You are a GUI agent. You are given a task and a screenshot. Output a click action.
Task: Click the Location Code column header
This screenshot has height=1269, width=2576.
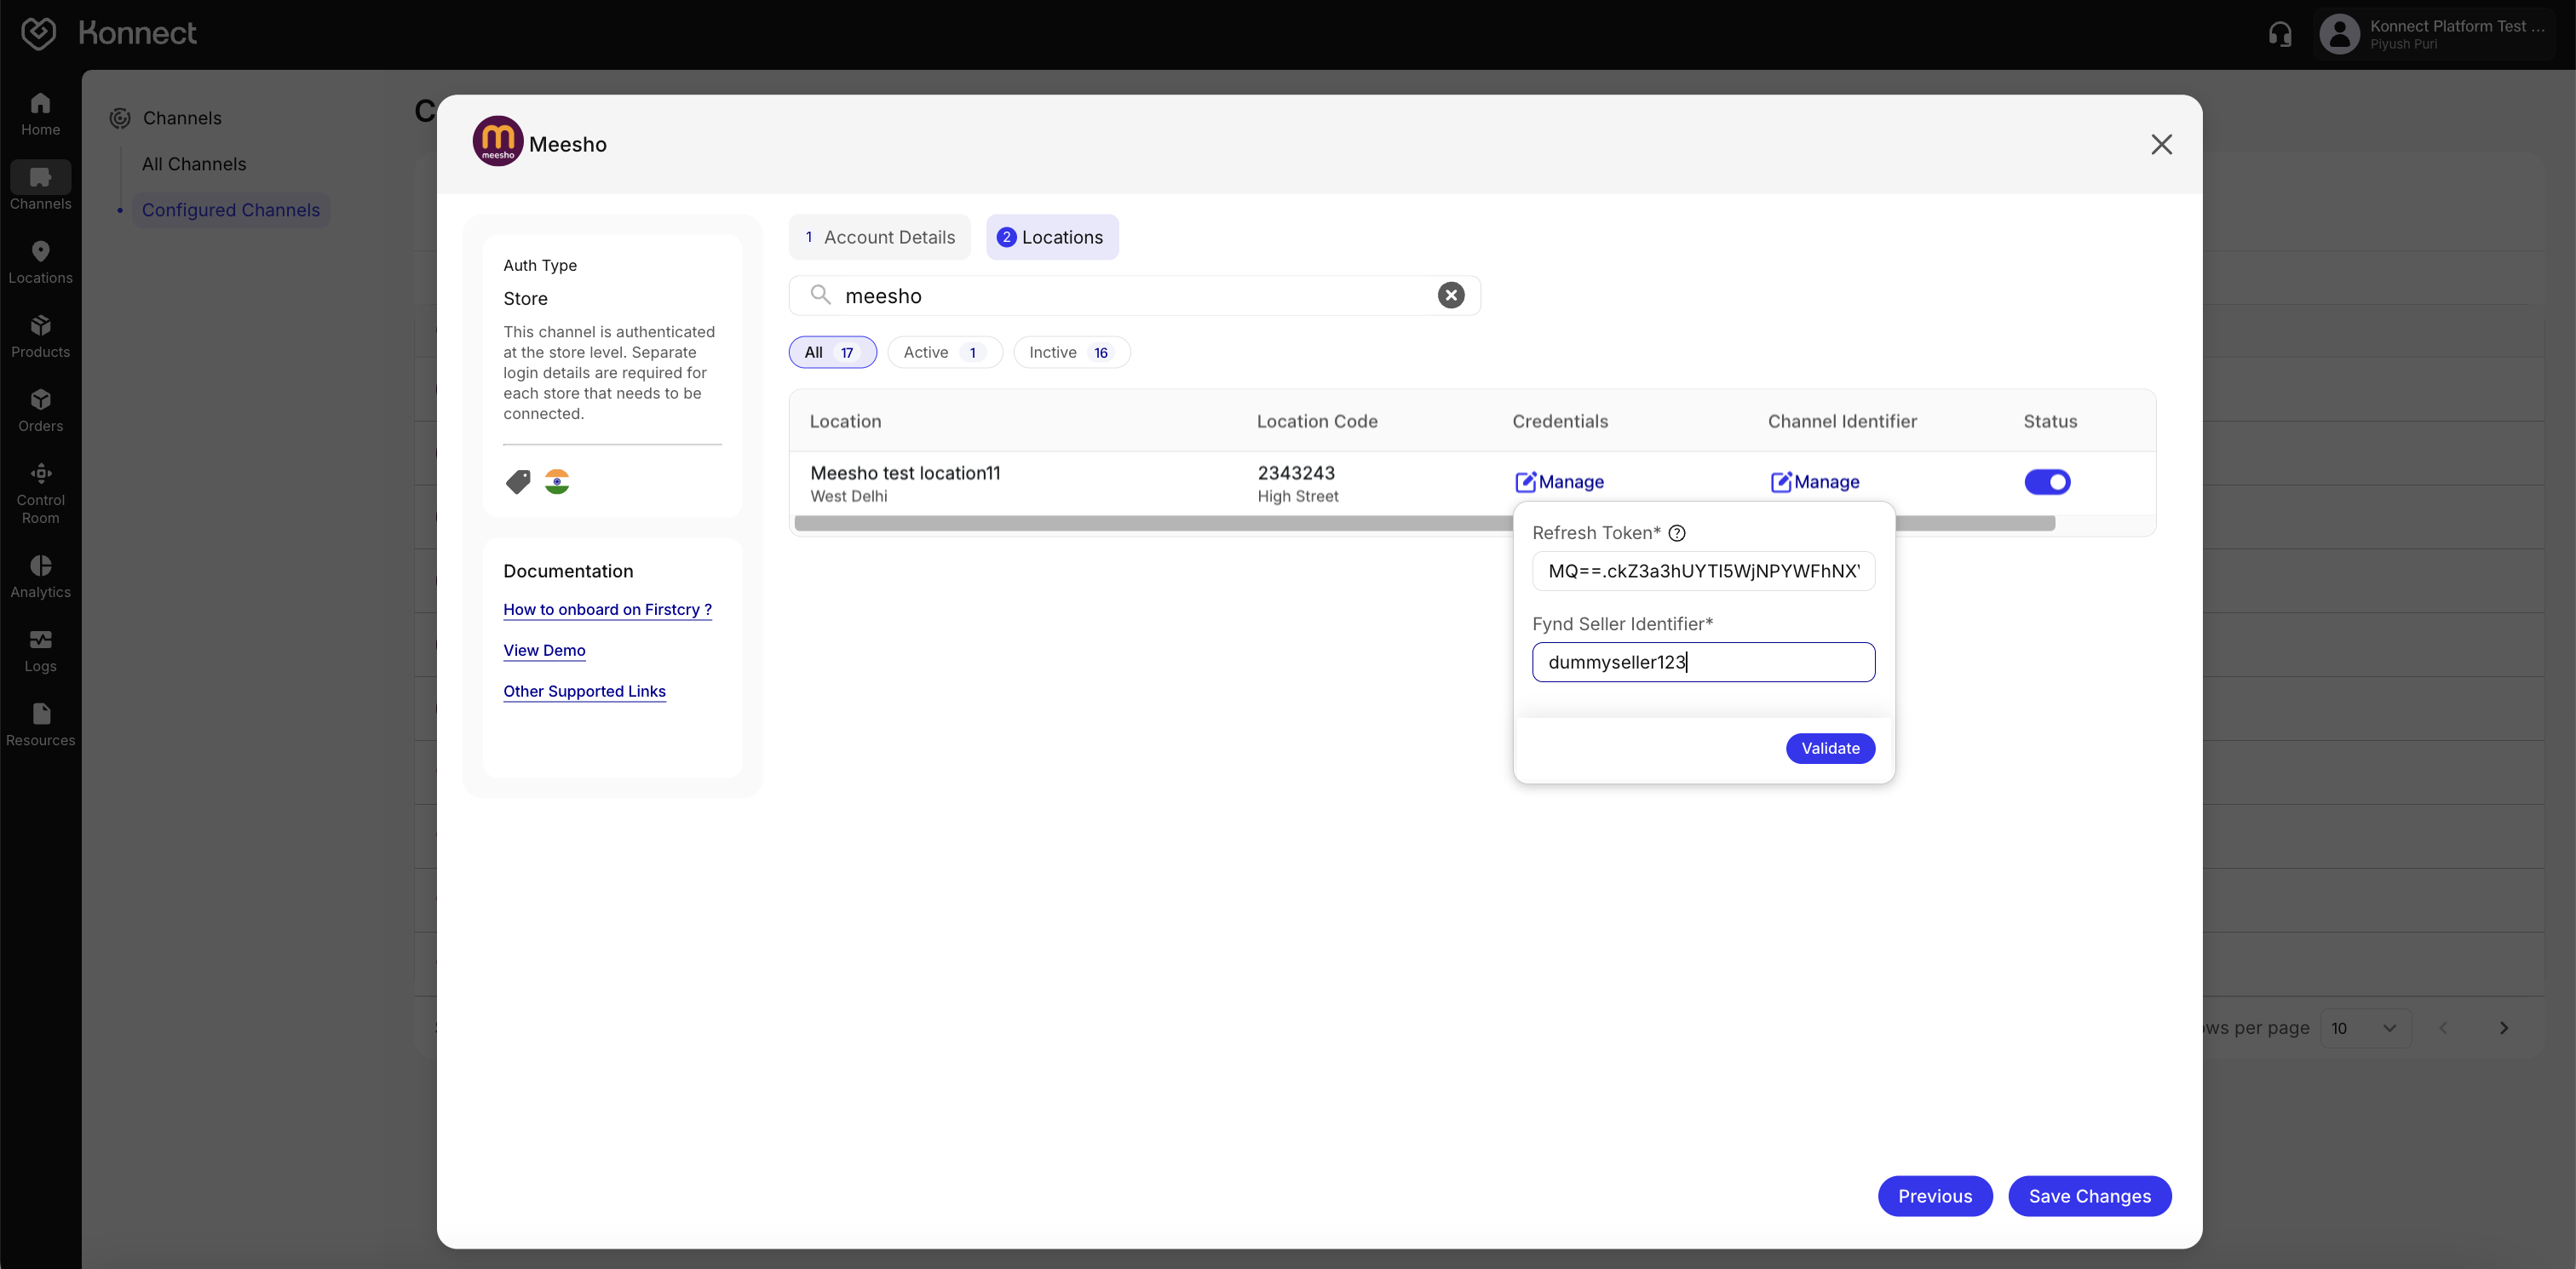(1317, 421)
